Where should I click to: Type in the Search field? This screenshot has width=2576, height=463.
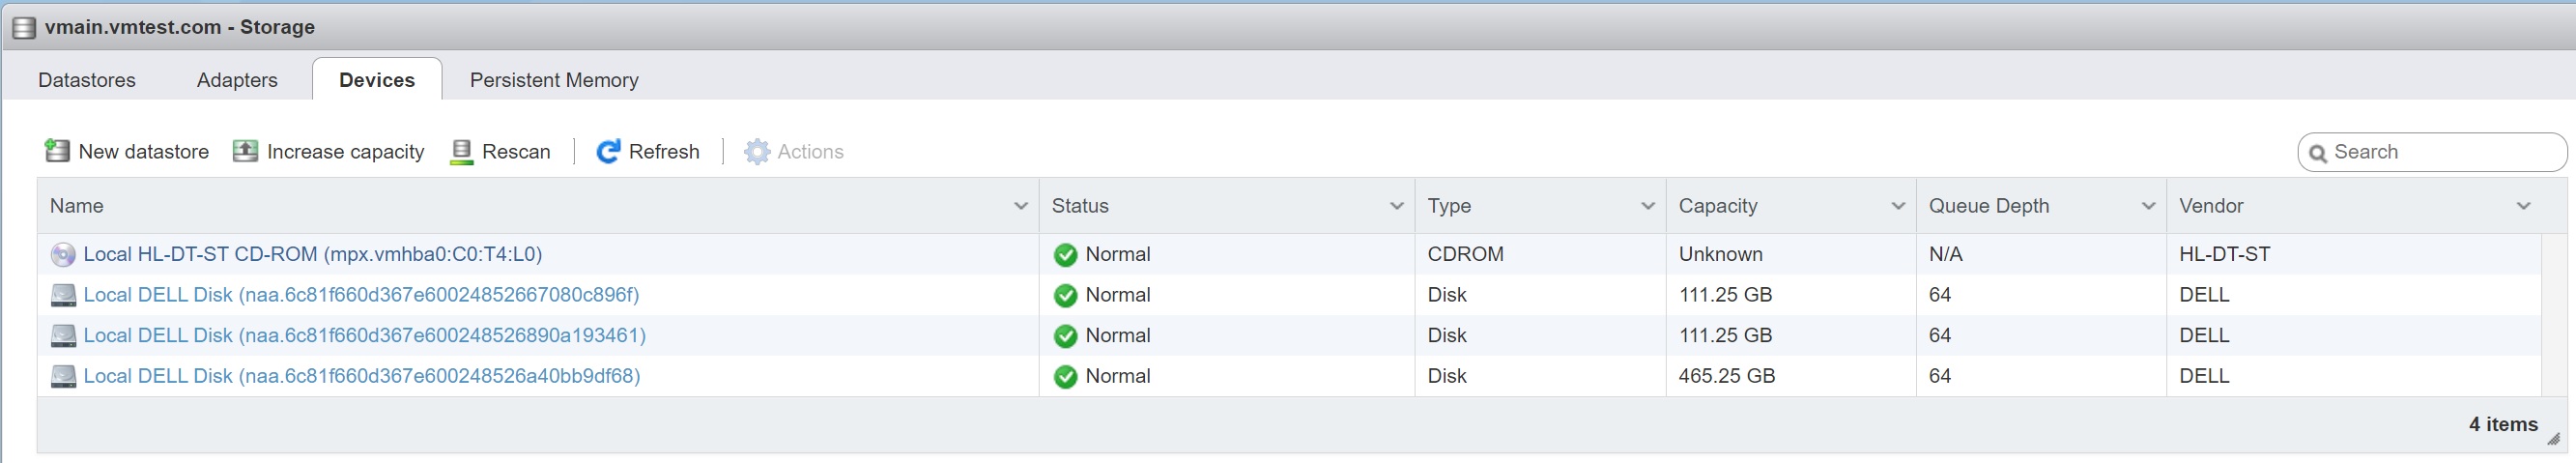(2440, 152)
